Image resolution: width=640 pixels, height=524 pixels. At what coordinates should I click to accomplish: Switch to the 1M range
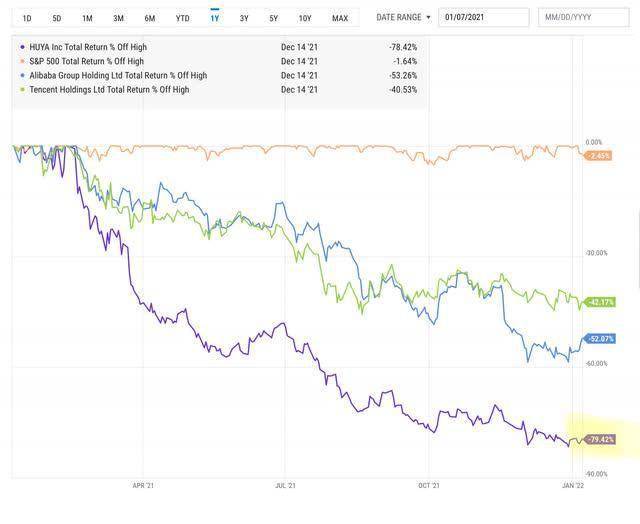(87, 18)
